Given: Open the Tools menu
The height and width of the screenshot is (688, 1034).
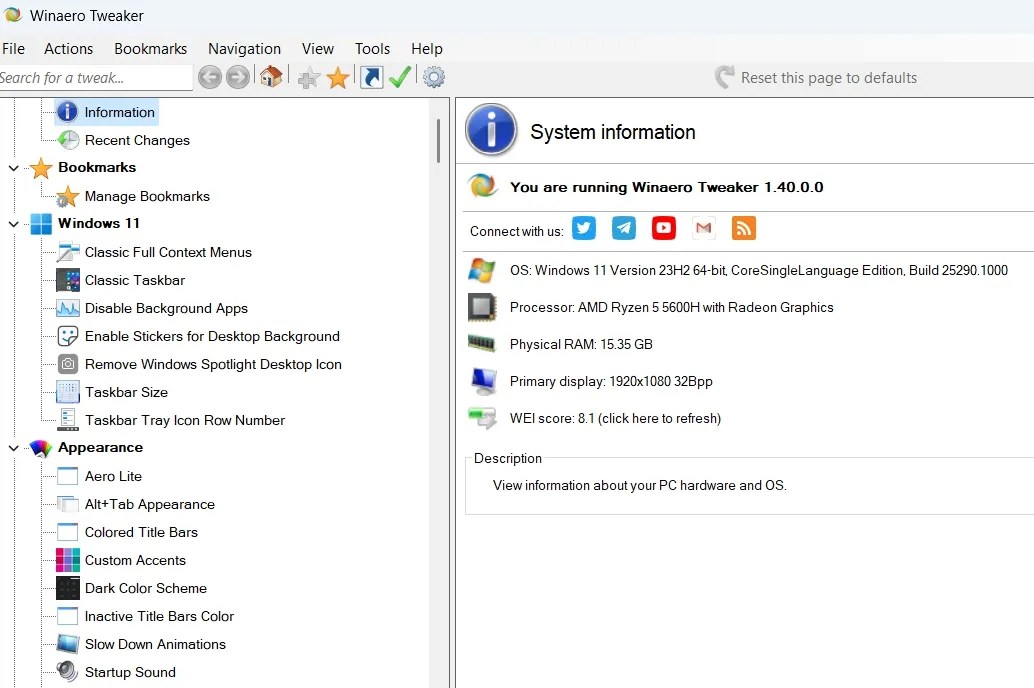Looking at the screenshot, I should pos(372,48).
